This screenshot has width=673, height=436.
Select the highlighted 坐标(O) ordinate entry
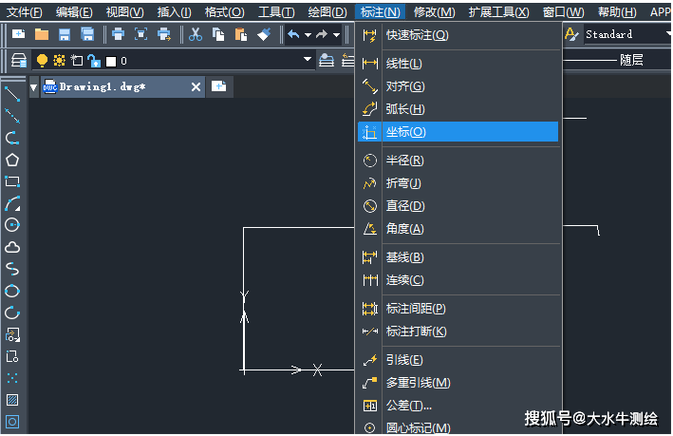coord(458,132)
